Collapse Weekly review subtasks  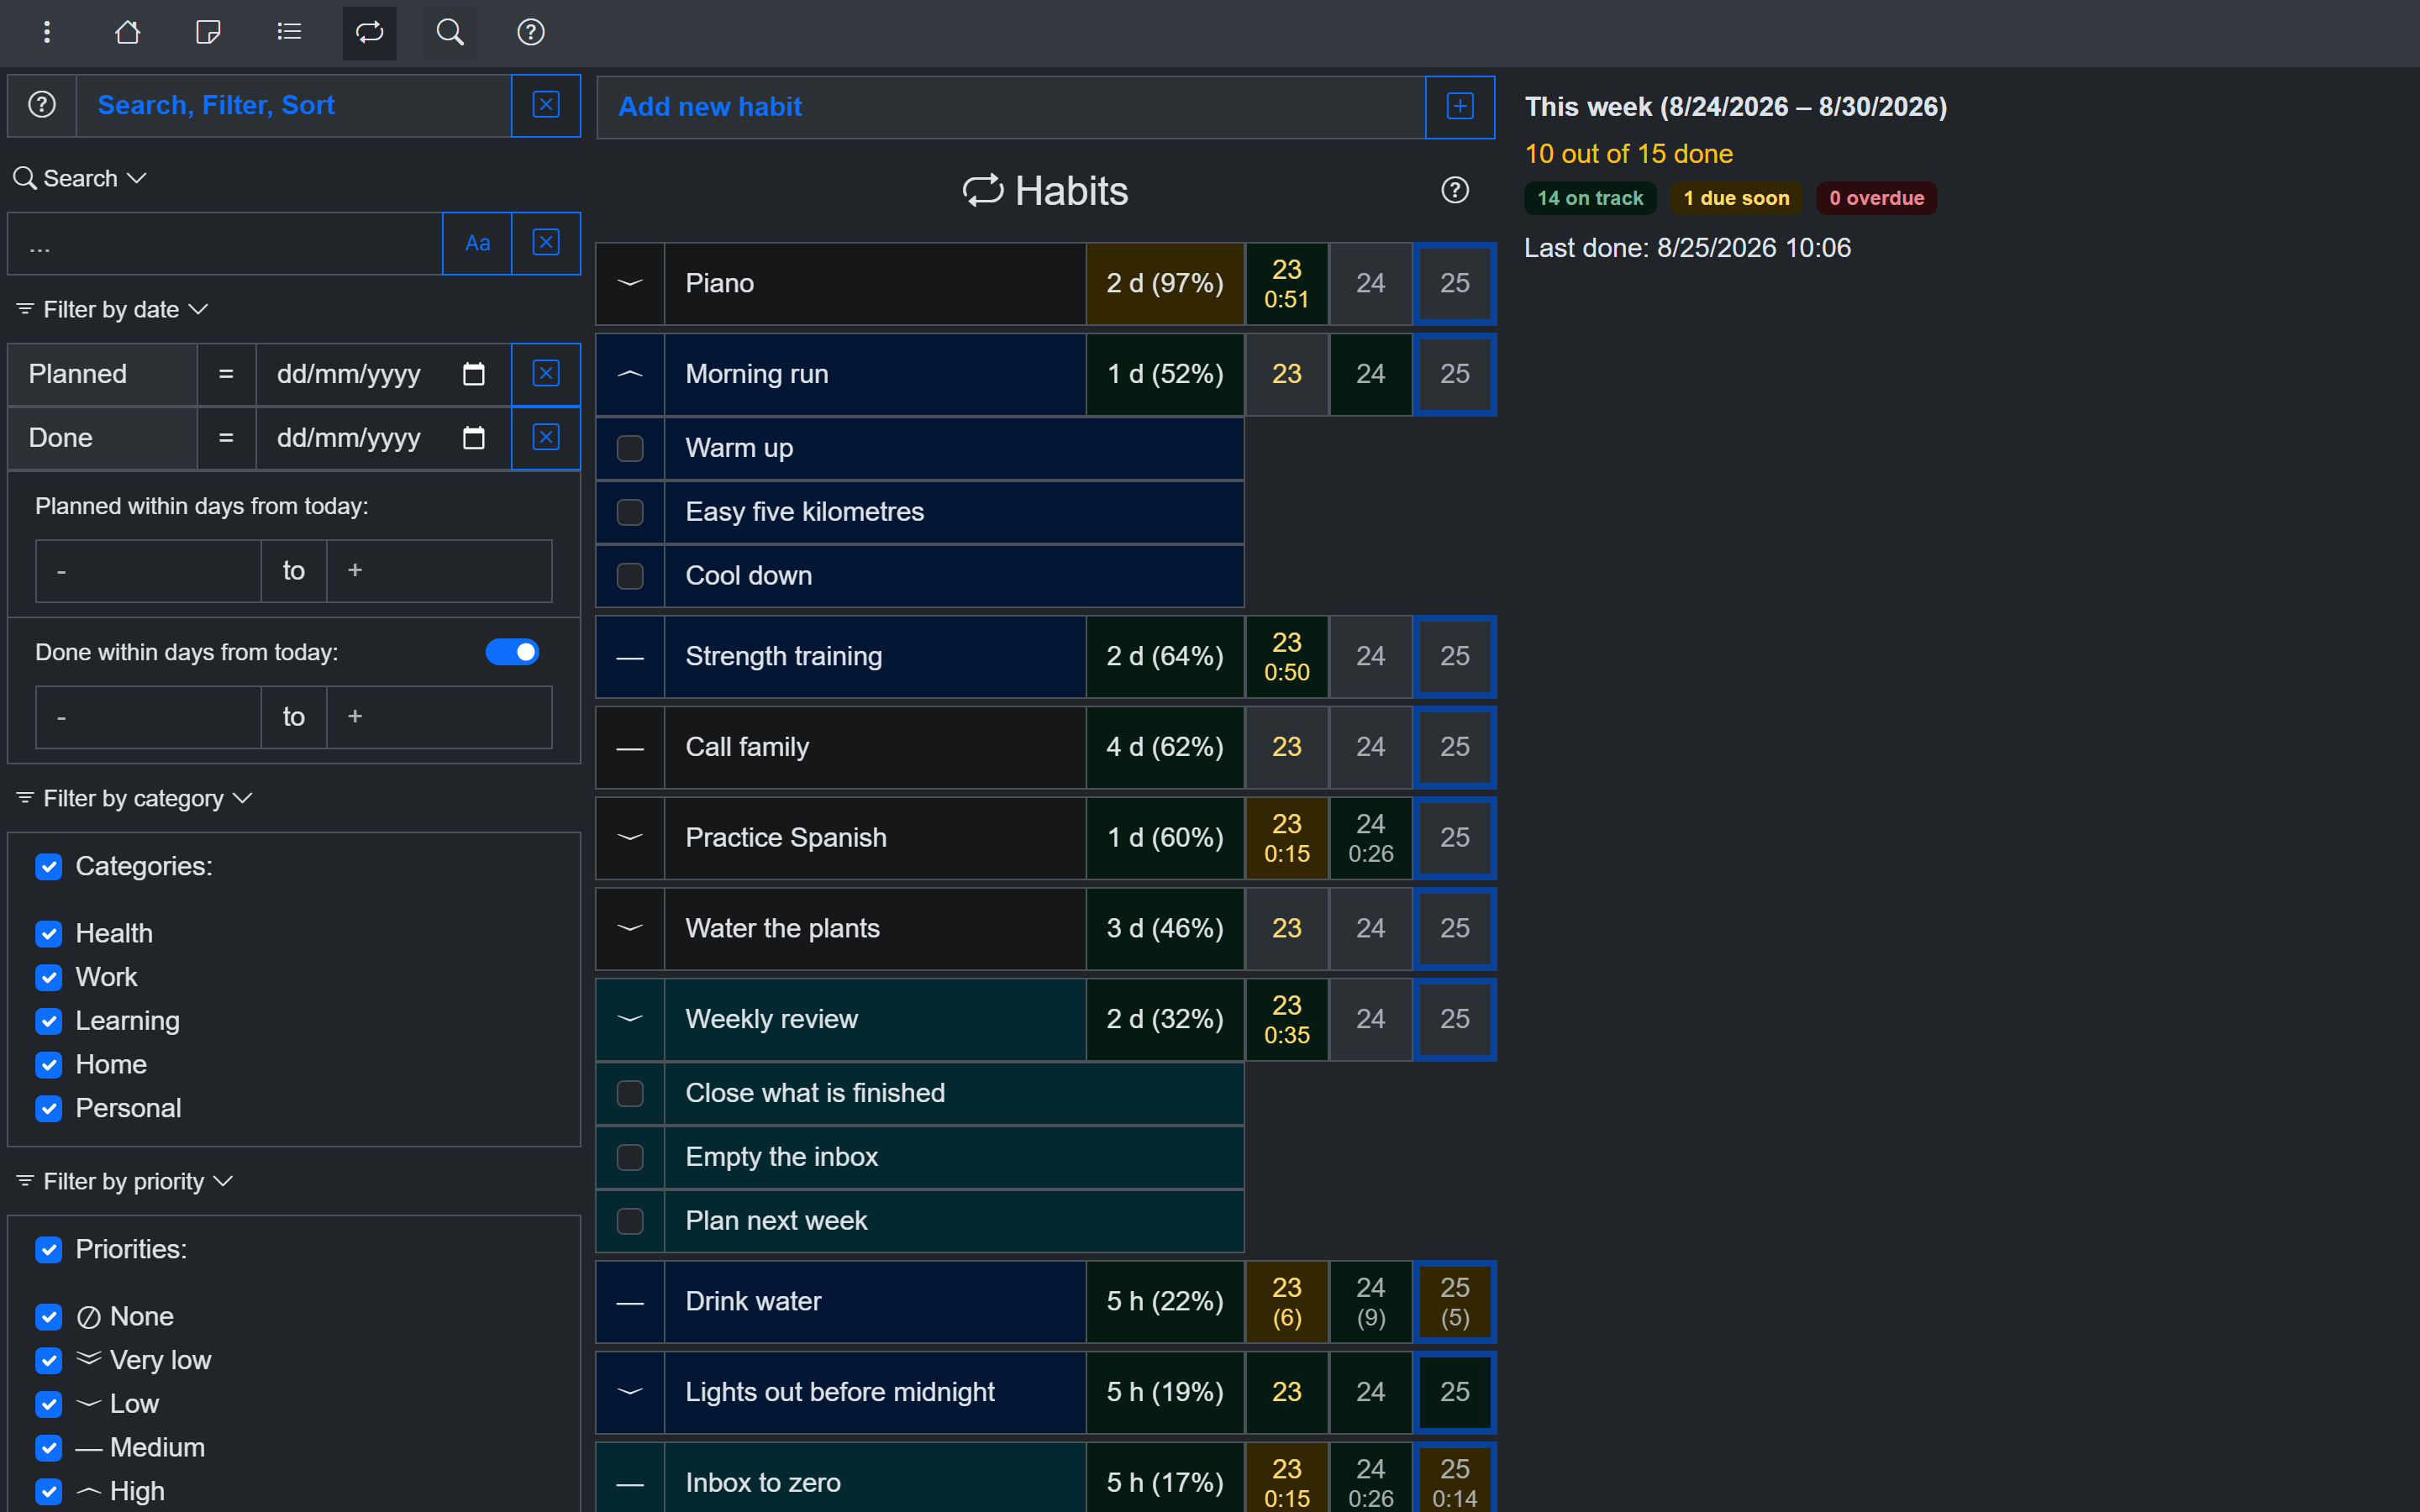(630, 1019)
